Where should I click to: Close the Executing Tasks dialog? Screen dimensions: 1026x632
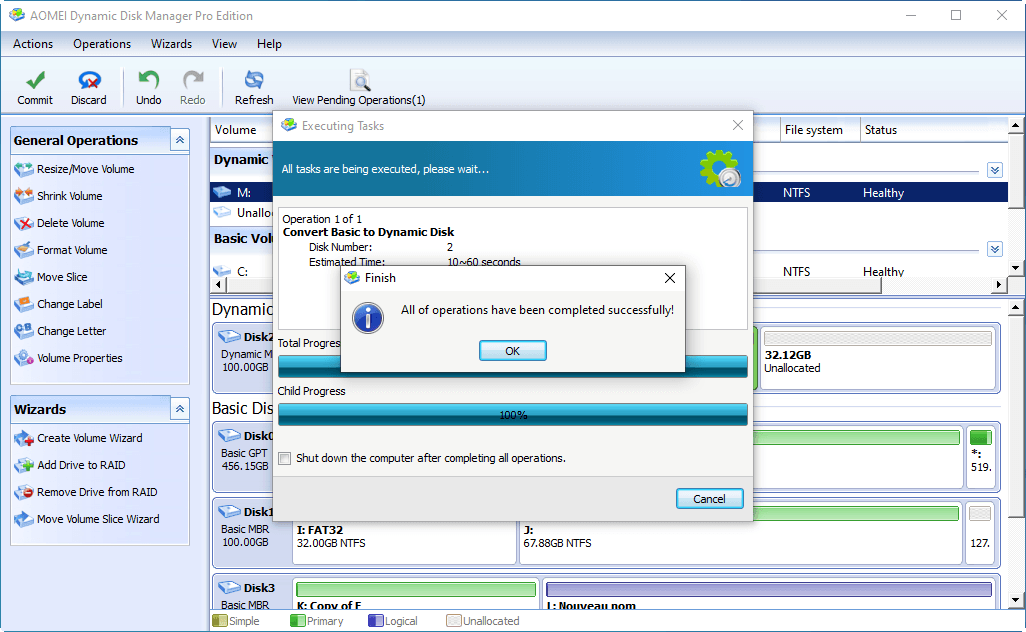[x=737, y=125]
